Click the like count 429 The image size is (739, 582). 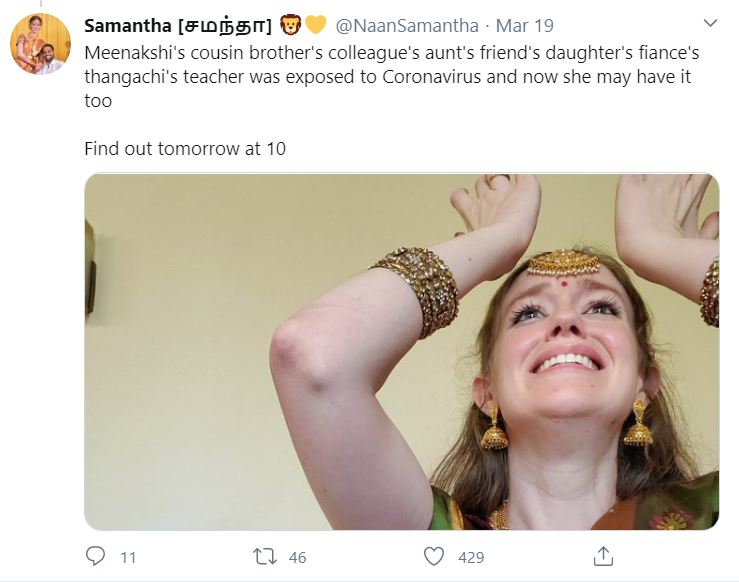(471, 557)
